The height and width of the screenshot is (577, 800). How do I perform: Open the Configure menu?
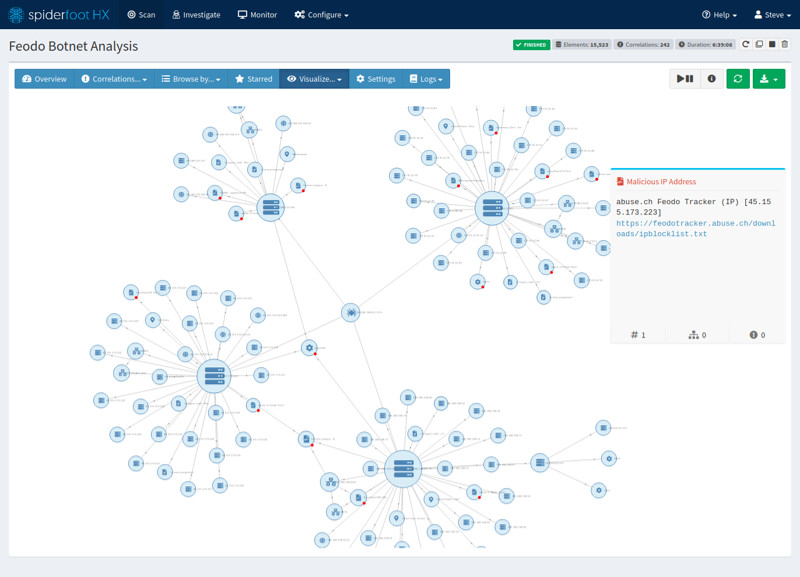pos(321,15)
